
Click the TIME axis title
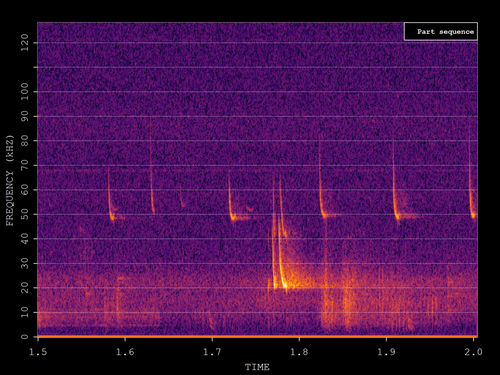point(257,367)
